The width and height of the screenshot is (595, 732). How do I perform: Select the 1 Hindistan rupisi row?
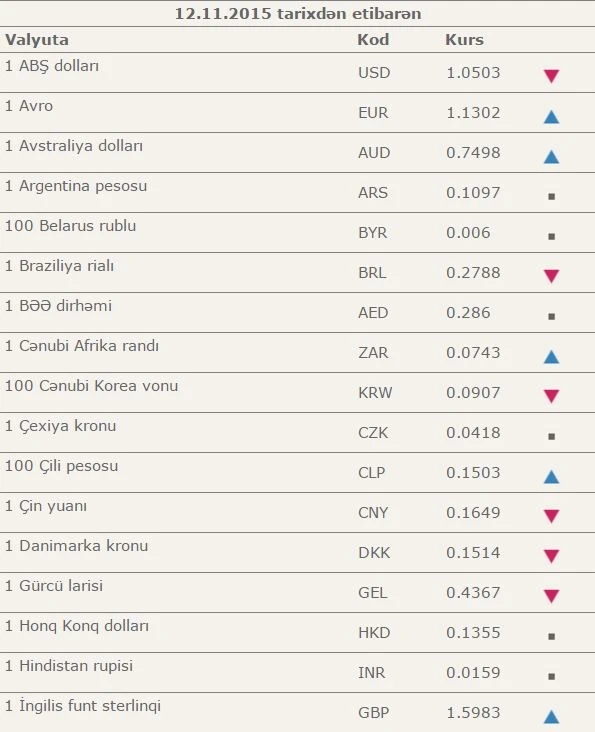click(x=297, y=672)
